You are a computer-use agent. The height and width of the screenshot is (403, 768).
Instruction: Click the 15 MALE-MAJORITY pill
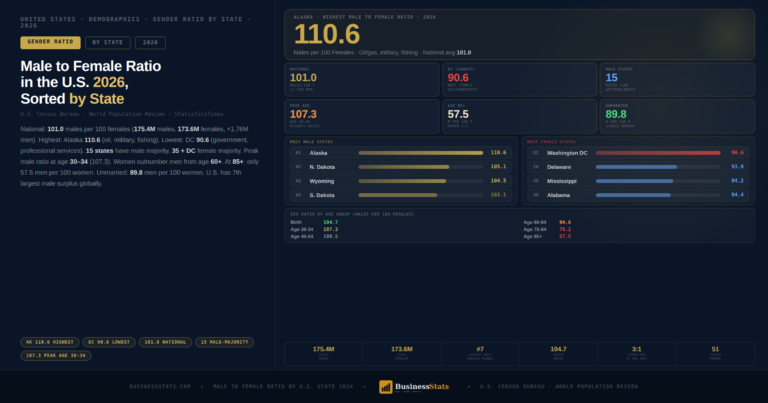coord(224,342)
